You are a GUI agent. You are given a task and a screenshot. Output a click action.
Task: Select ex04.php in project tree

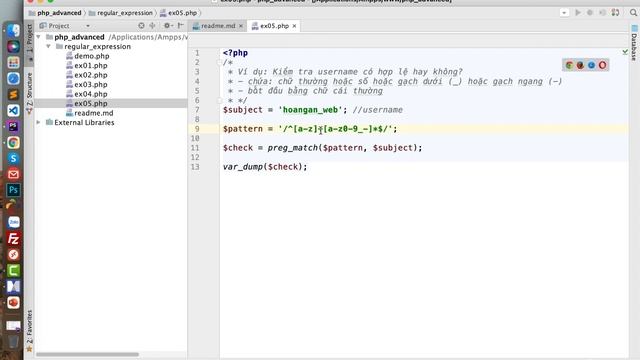(x=91, y=94)
